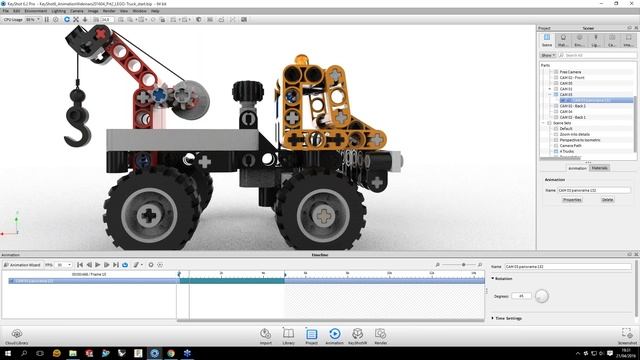Screen dimensions: 640x360
Task: Click the Properties button
Action: pyautogui.click(x=572, y=200)
